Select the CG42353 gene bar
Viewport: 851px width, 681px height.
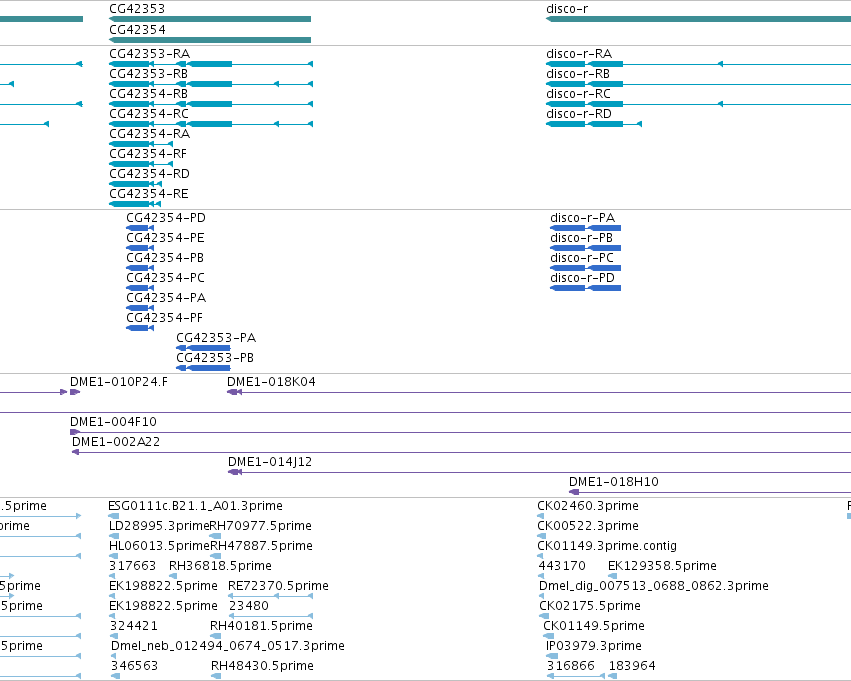[210, 19]
